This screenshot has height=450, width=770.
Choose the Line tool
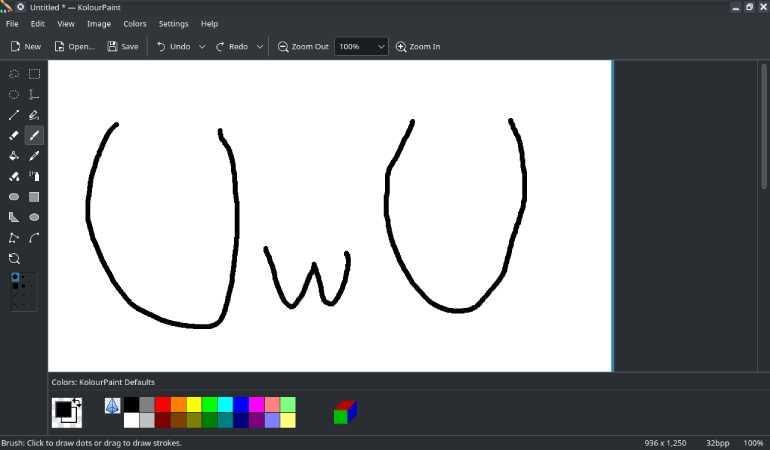14,115
